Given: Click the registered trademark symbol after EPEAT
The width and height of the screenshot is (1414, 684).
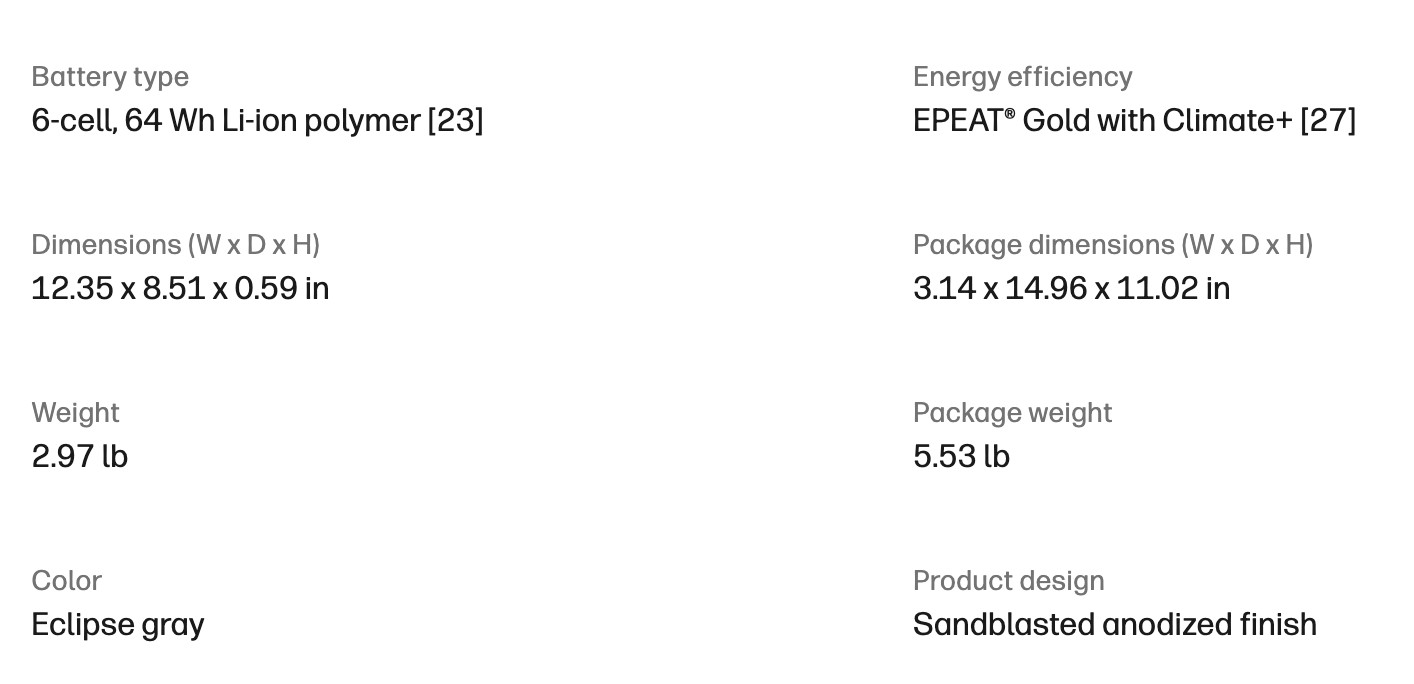Looking at the screenshot, I should click(x=1010, y=114).
